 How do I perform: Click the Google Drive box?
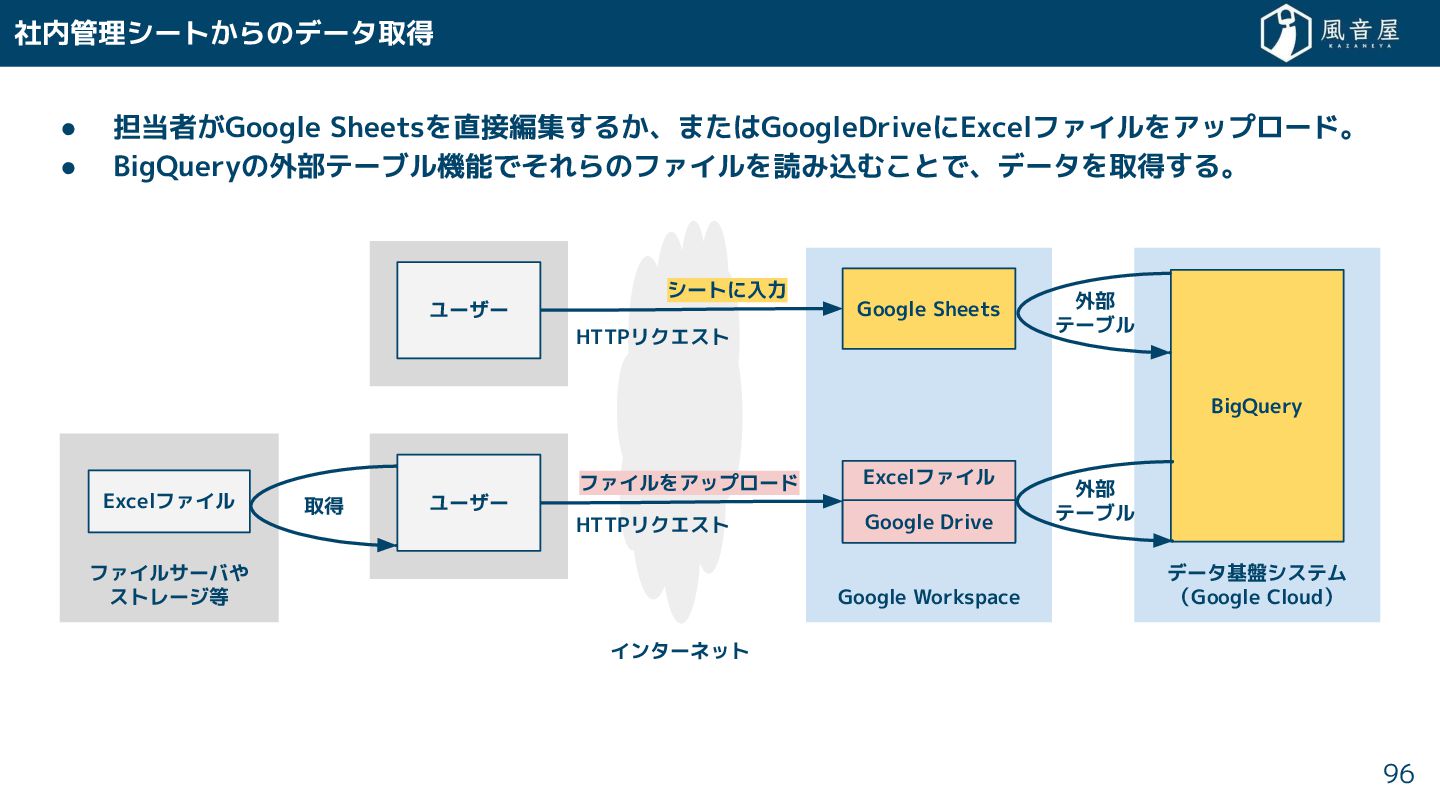928,522
